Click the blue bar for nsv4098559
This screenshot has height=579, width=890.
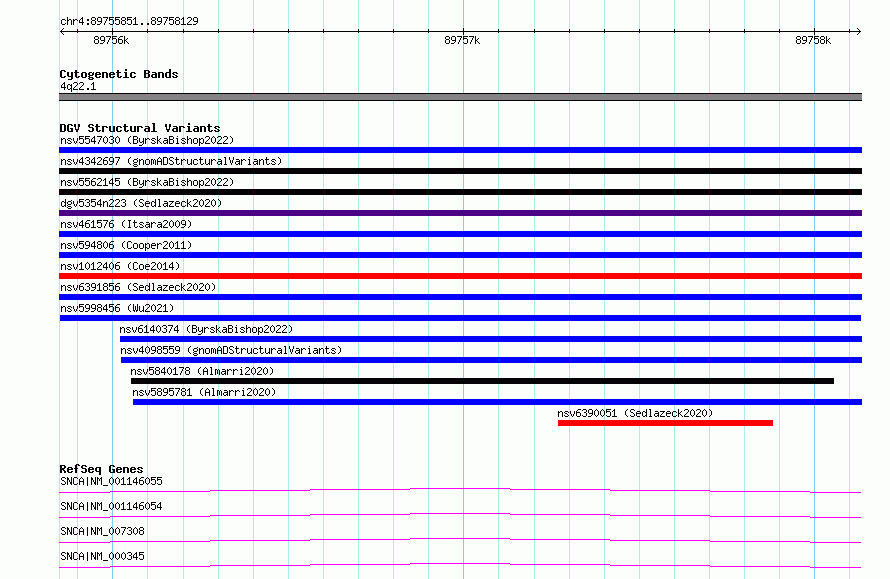tap(492, 360)
